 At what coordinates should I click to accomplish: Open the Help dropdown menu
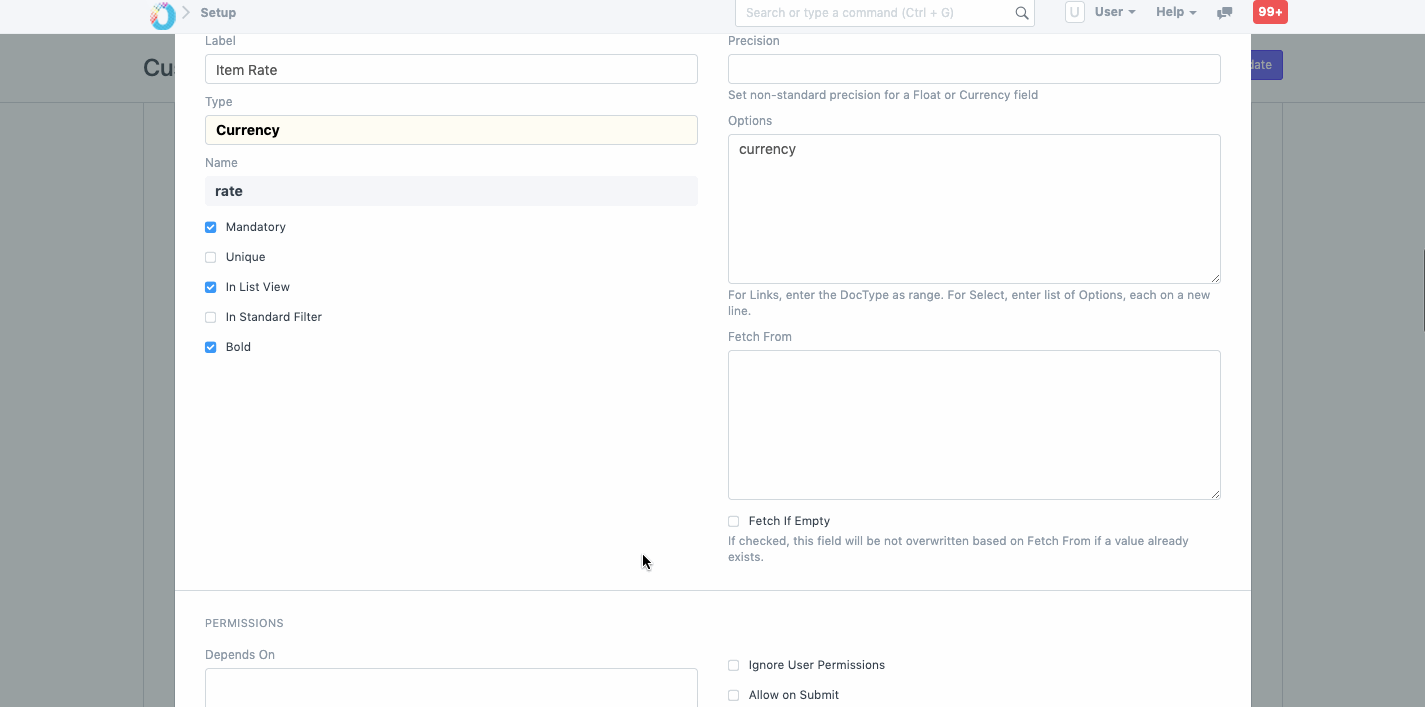point(1176,12)
